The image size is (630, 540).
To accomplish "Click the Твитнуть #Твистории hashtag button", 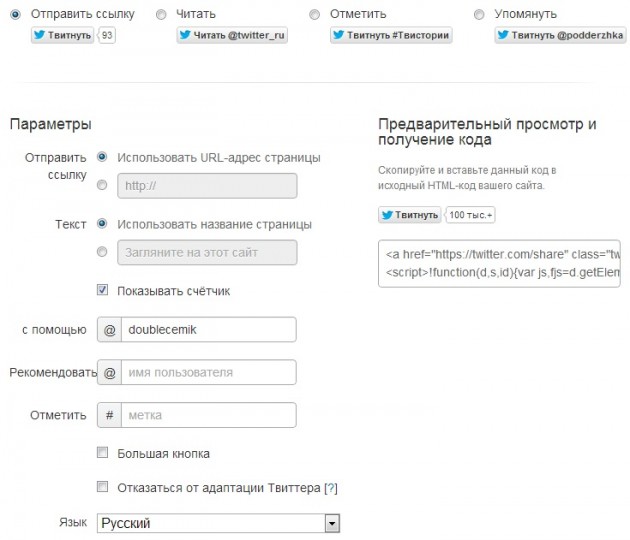I will coord(390,35).
